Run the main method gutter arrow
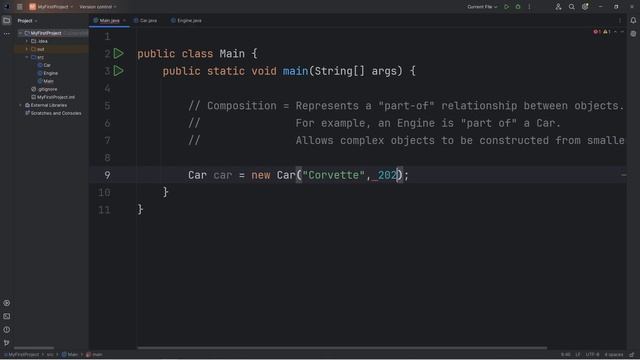This screenshot has width=640, height=360. pyautogui.click(x=118, y=71)
